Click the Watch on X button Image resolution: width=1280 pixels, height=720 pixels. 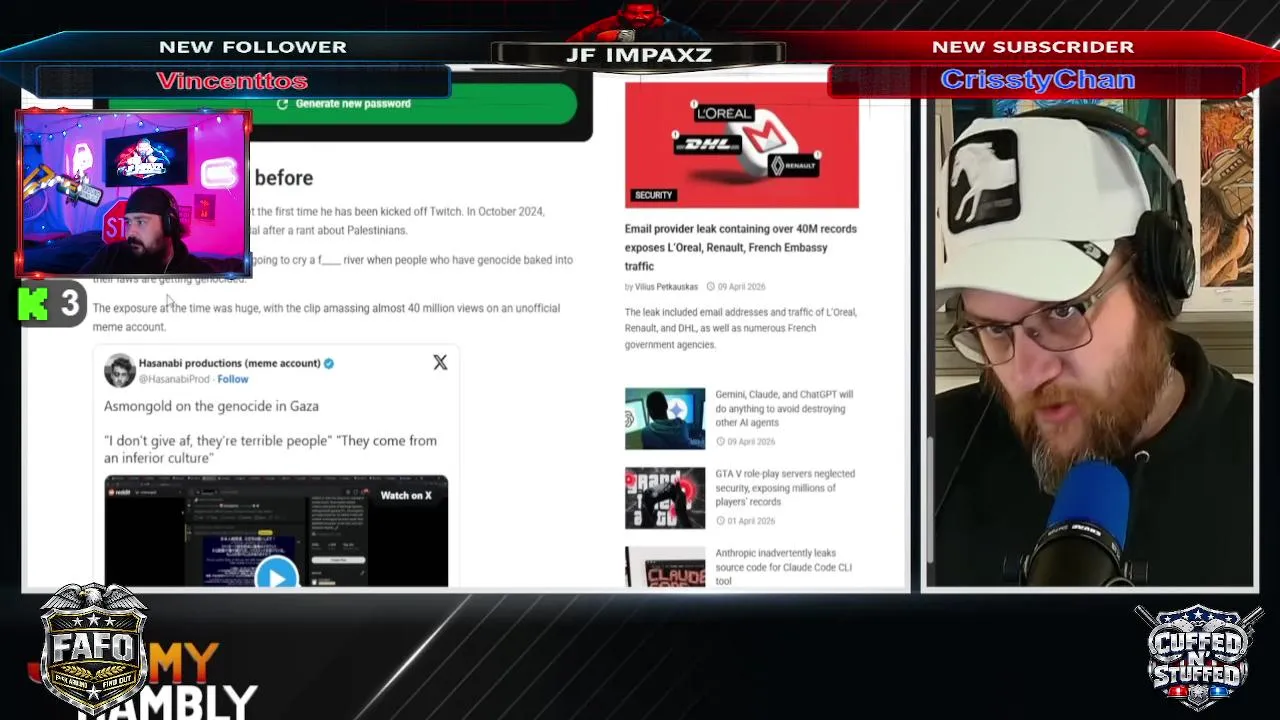point(406,495)
